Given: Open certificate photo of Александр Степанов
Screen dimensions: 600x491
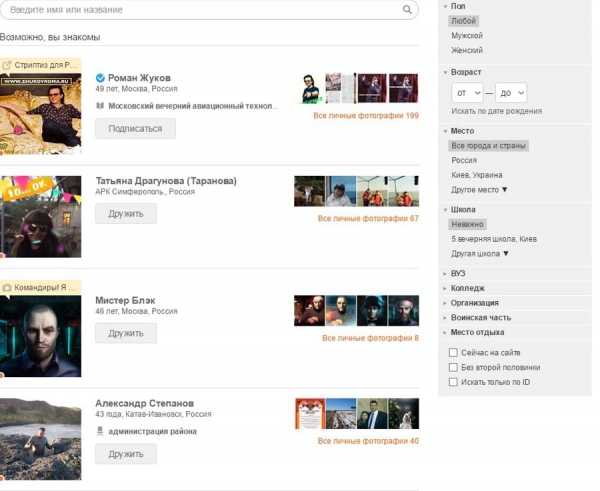Looking at the screenshot, I should tap(310, 414).
